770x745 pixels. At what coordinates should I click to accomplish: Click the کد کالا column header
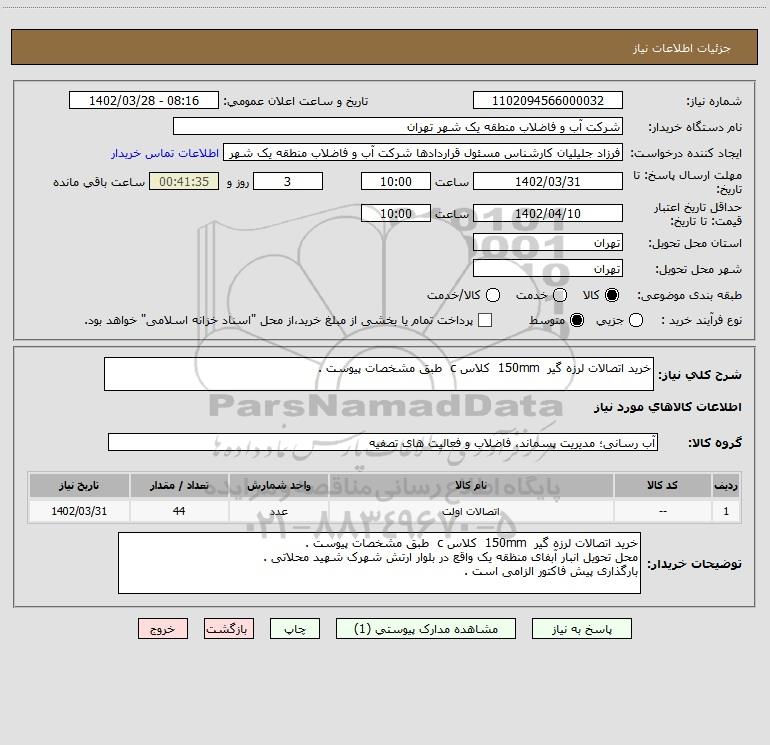coord(662,485)
